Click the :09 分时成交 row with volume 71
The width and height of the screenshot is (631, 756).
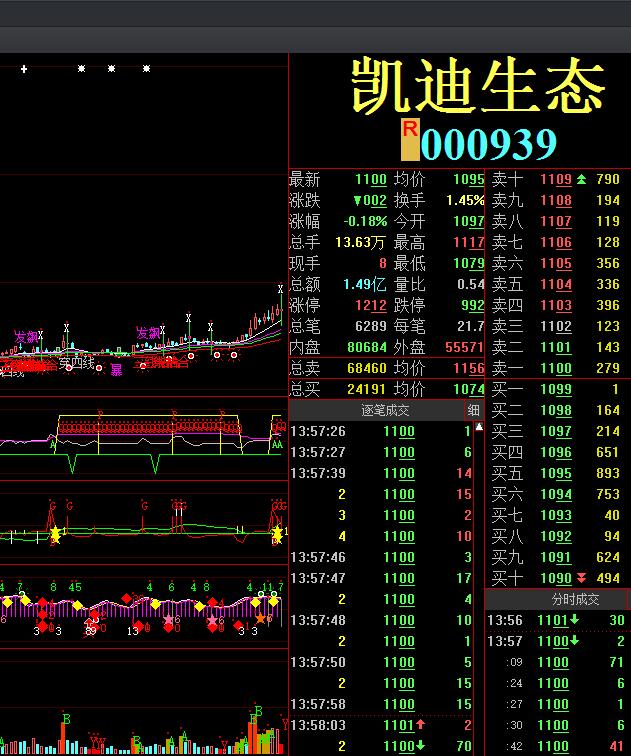point(556,662)
